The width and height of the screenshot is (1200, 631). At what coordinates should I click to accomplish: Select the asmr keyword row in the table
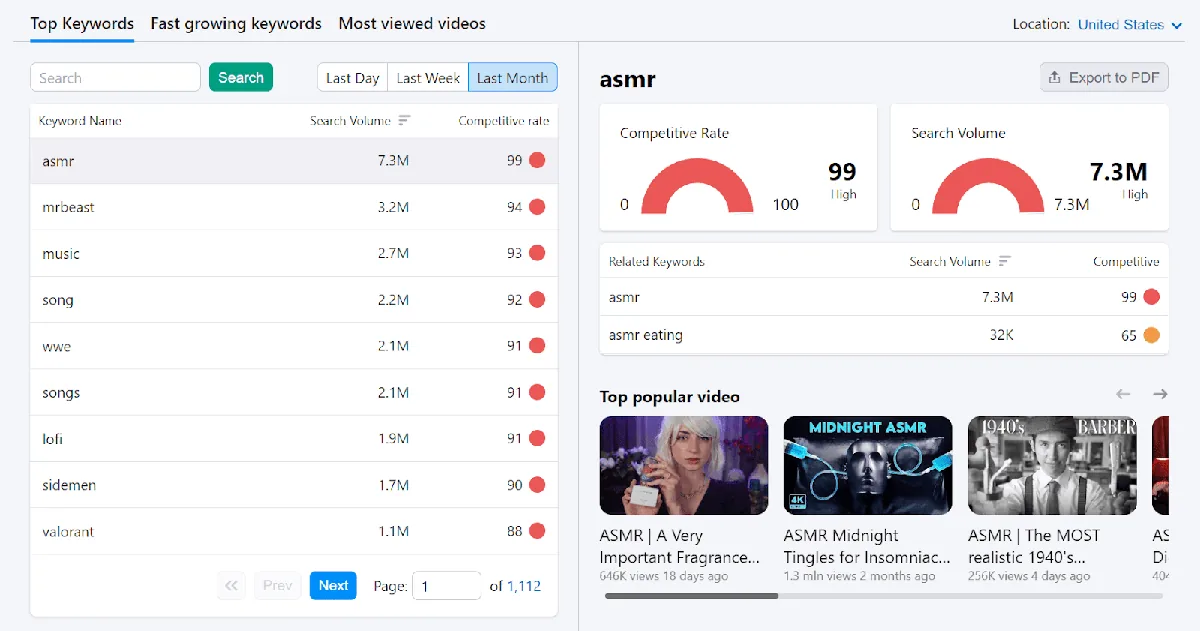coord(294,161)
